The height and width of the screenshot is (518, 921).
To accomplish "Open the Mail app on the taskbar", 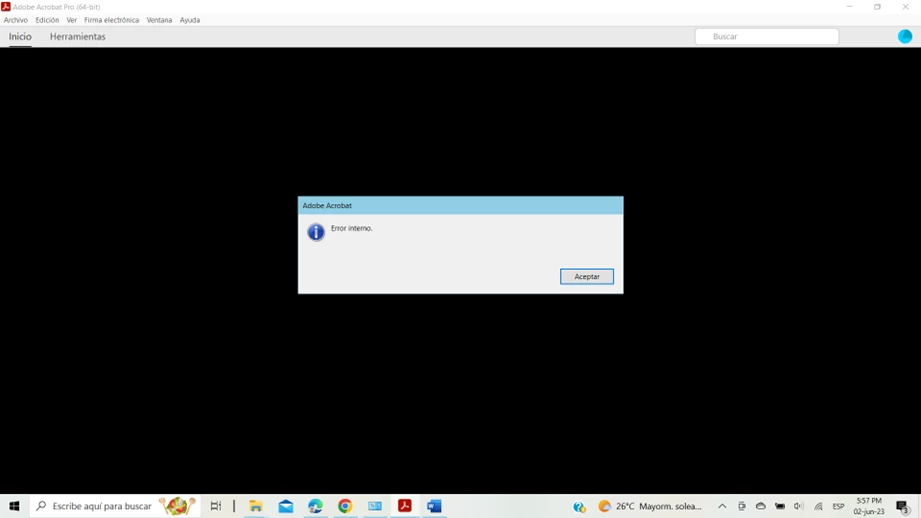I will tap(285, 506).
